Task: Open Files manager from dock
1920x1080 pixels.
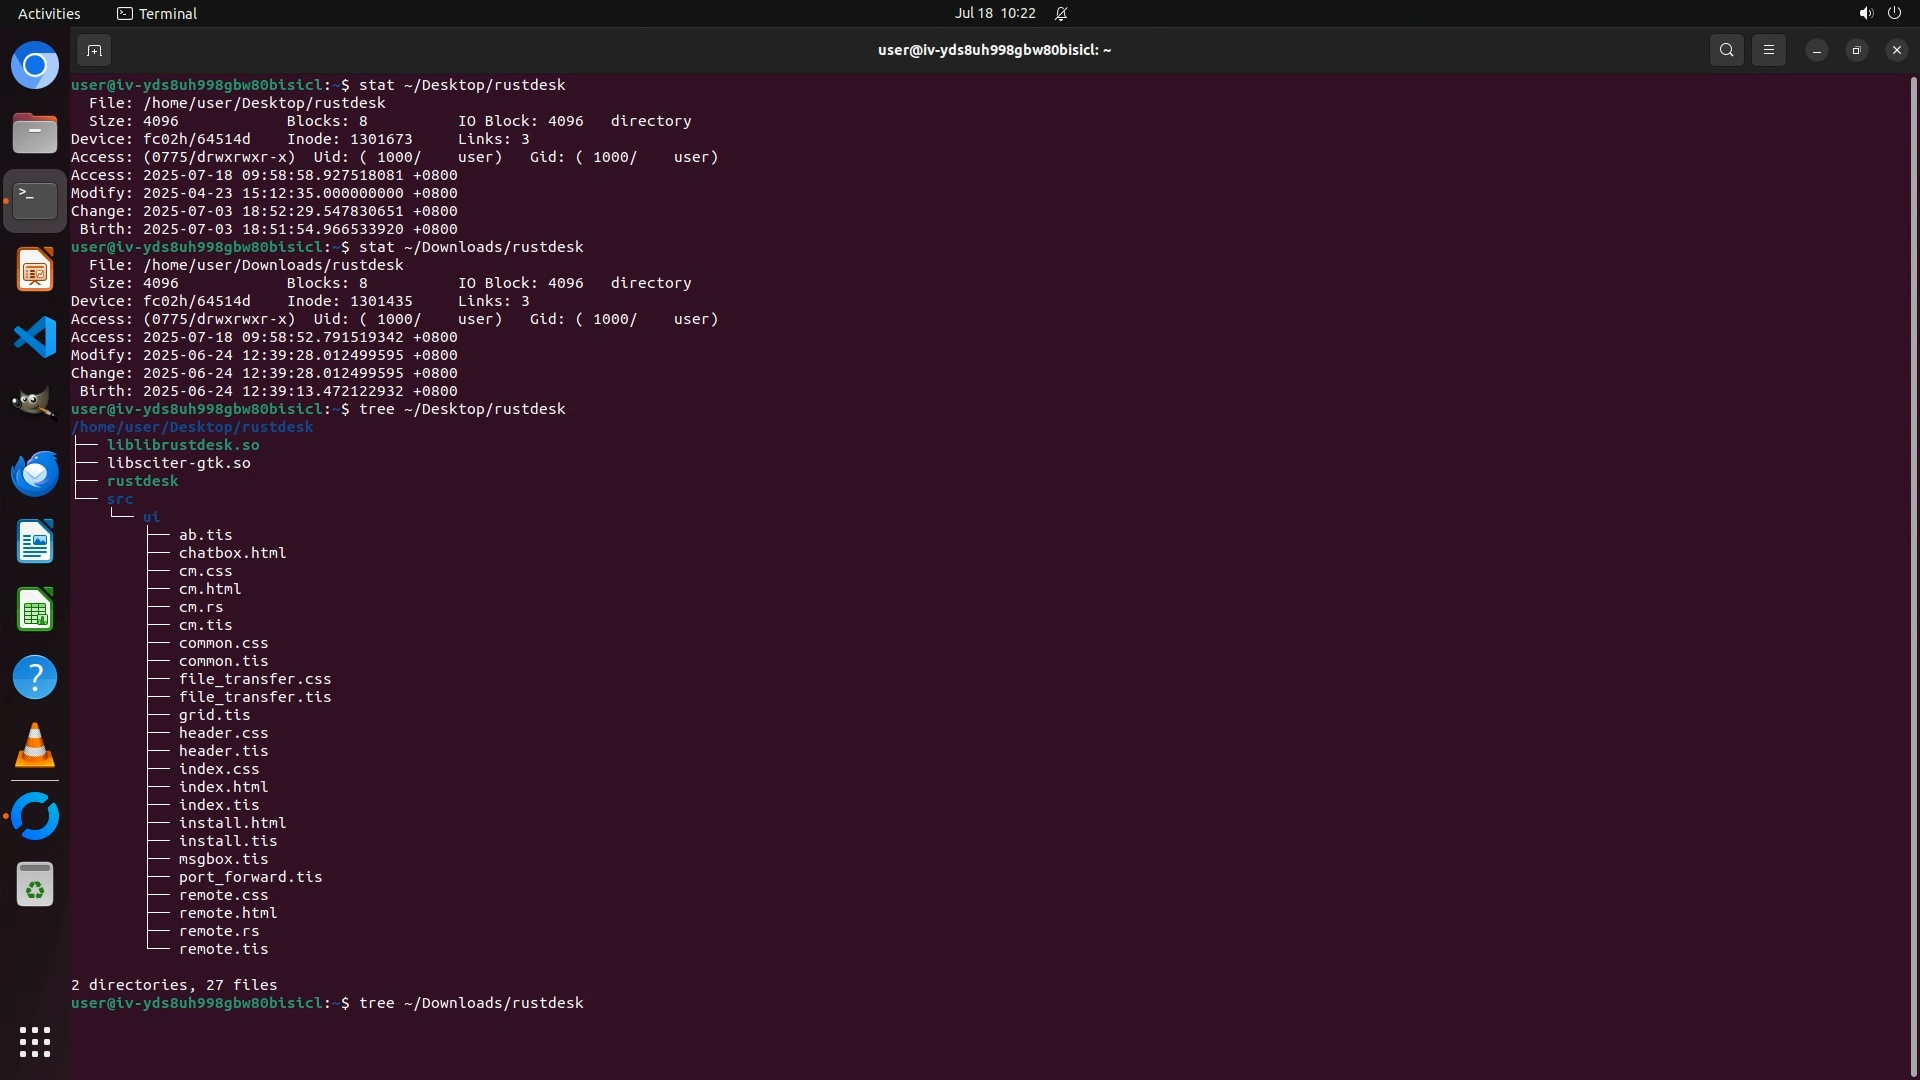Action: point(35,133)
